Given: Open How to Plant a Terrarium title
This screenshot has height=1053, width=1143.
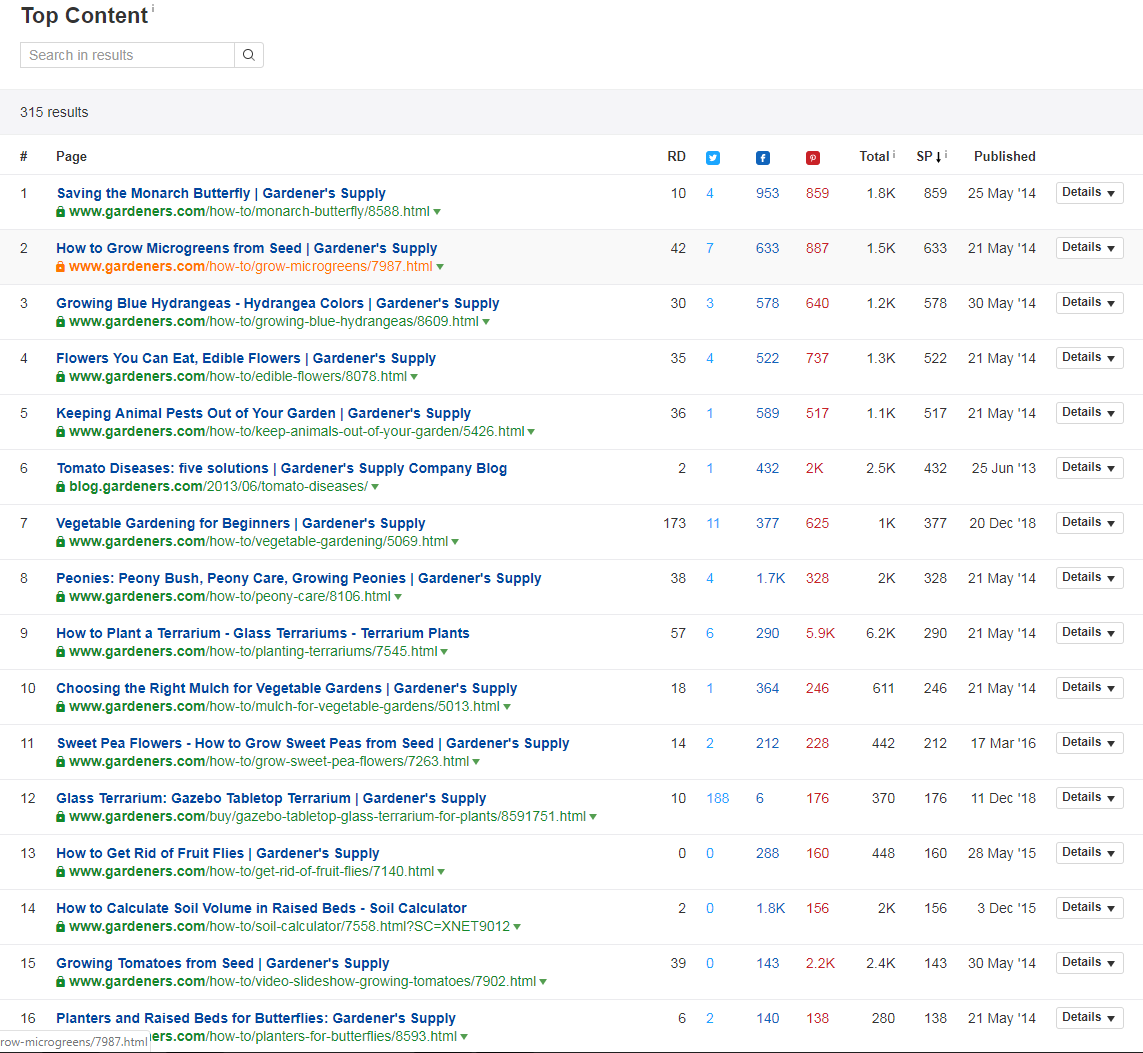Looking at the screenshot, I should [x=263, y=633].
